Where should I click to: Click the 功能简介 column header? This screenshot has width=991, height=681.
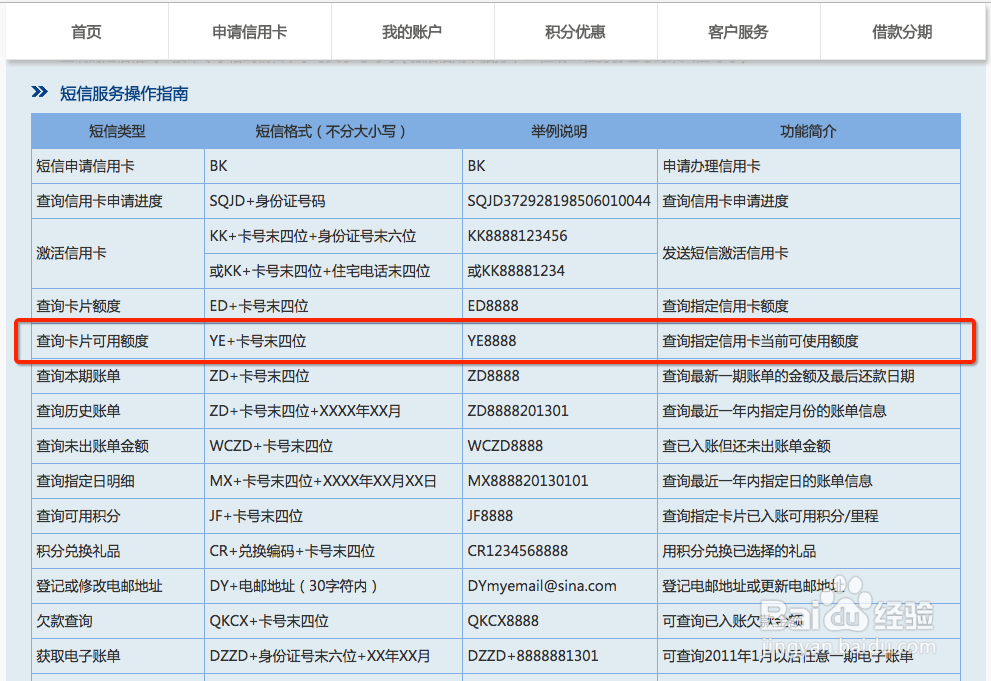coord(807,131)
